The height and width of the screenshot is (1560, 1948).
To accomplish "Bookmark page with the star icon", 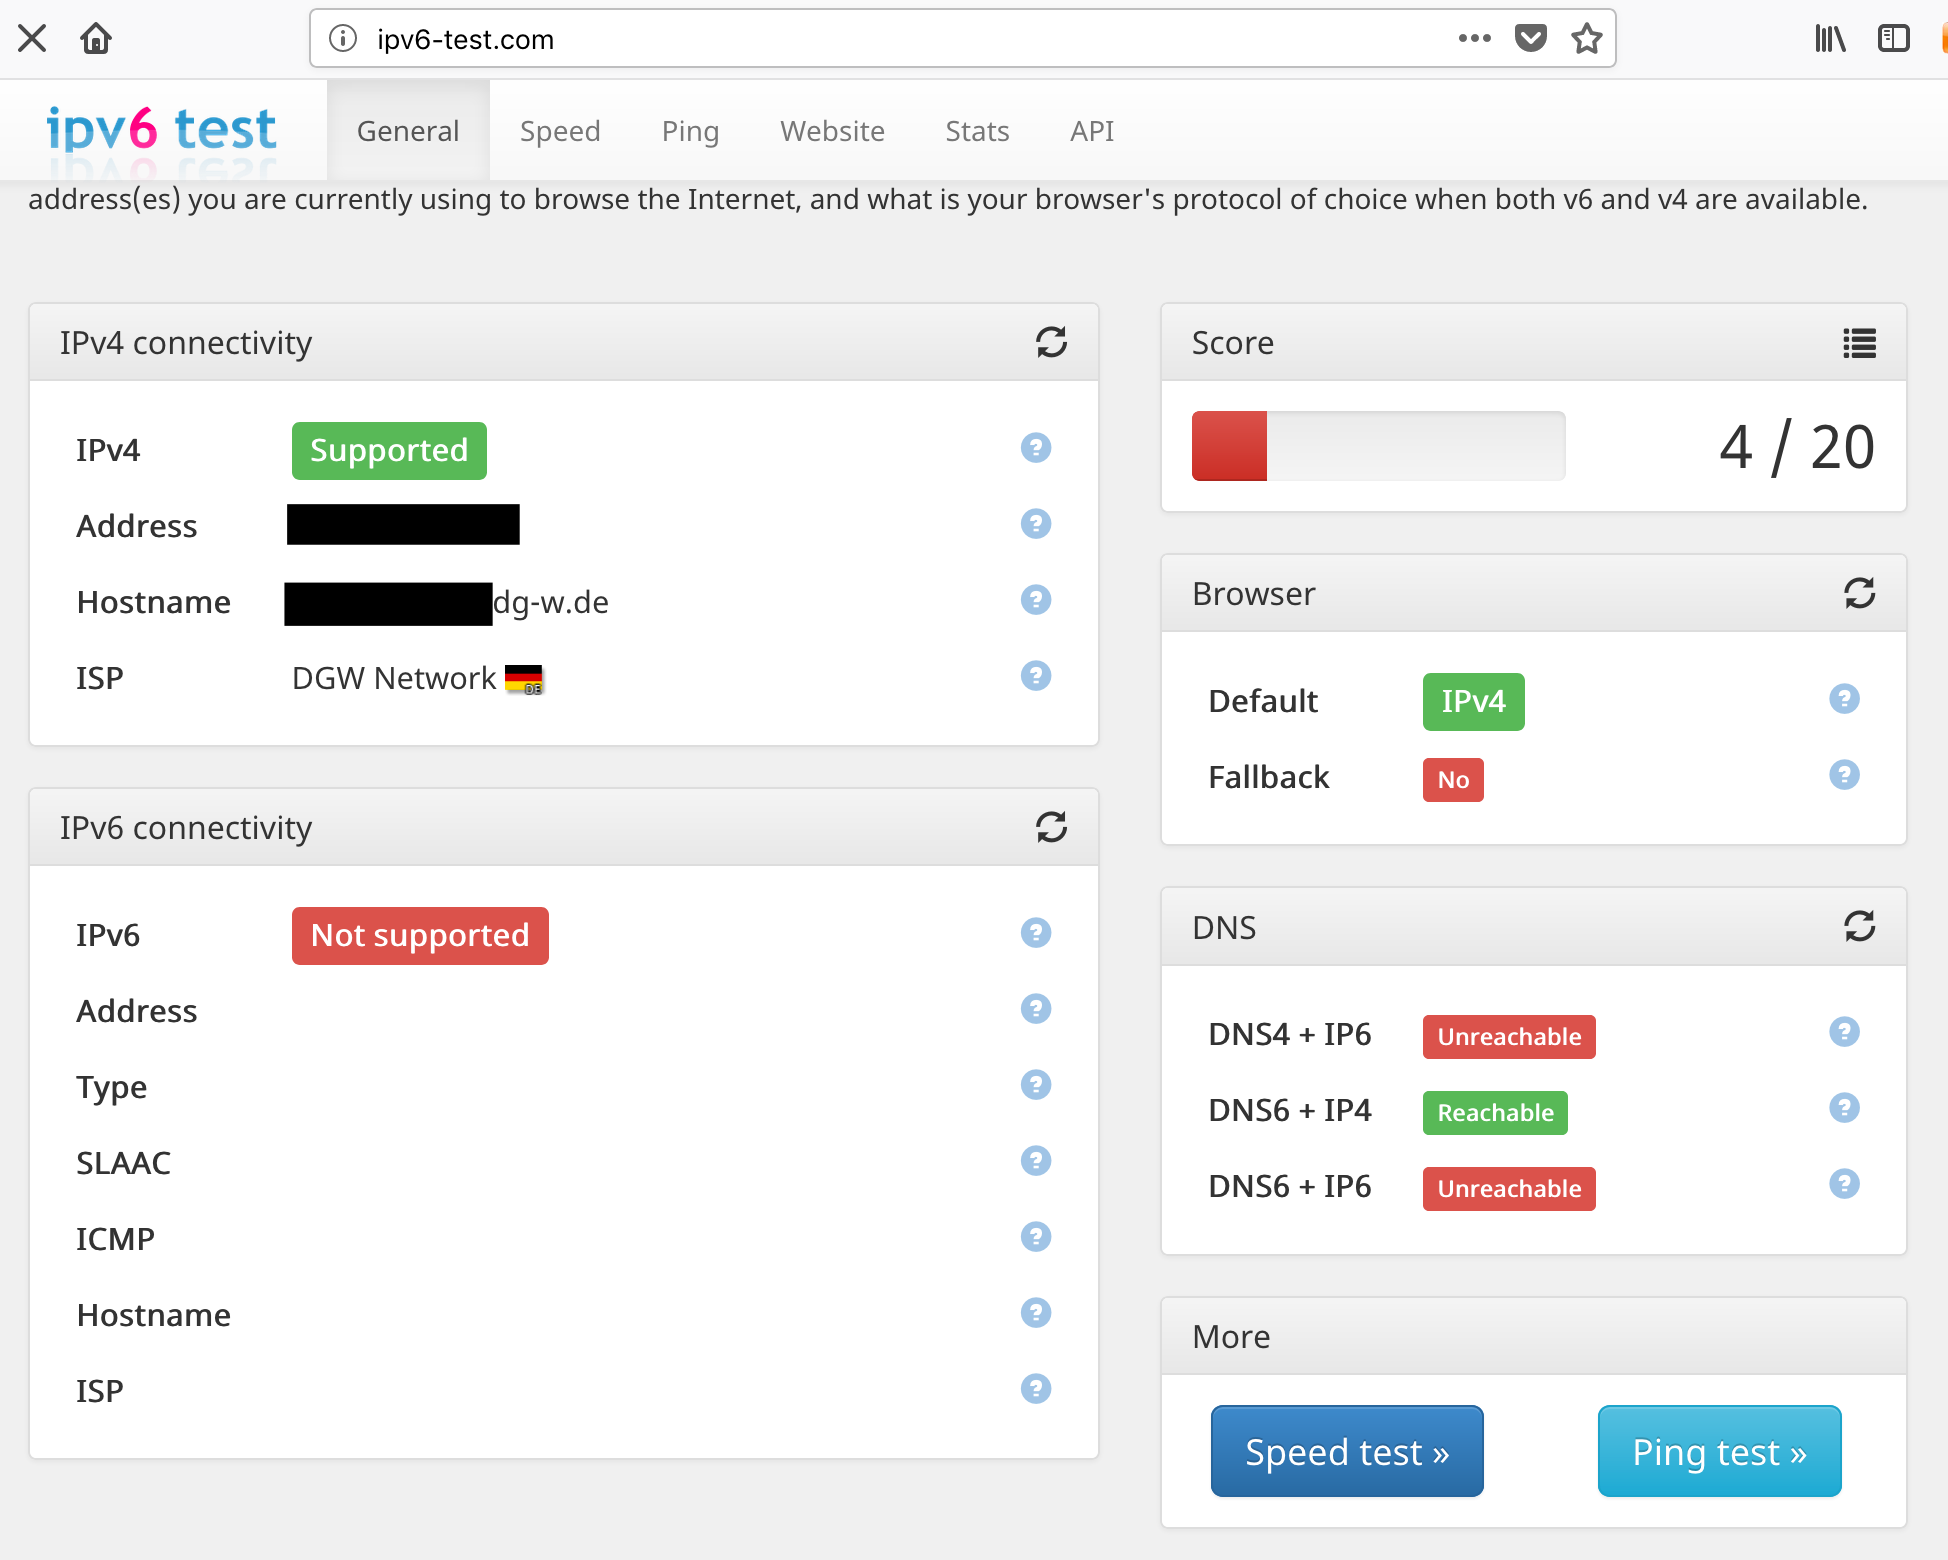I will tap(1586, 39).
